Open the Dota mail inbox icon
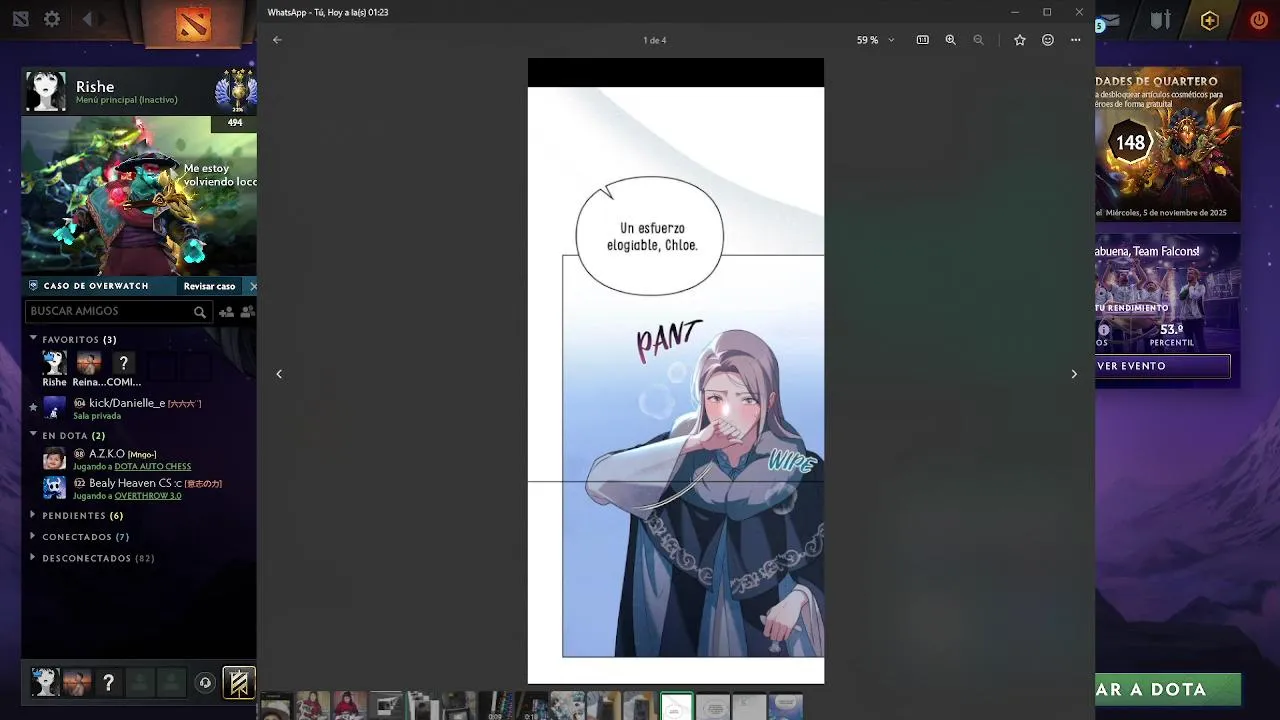This screenshot has height=720, width=1280. pos(1108,20)
